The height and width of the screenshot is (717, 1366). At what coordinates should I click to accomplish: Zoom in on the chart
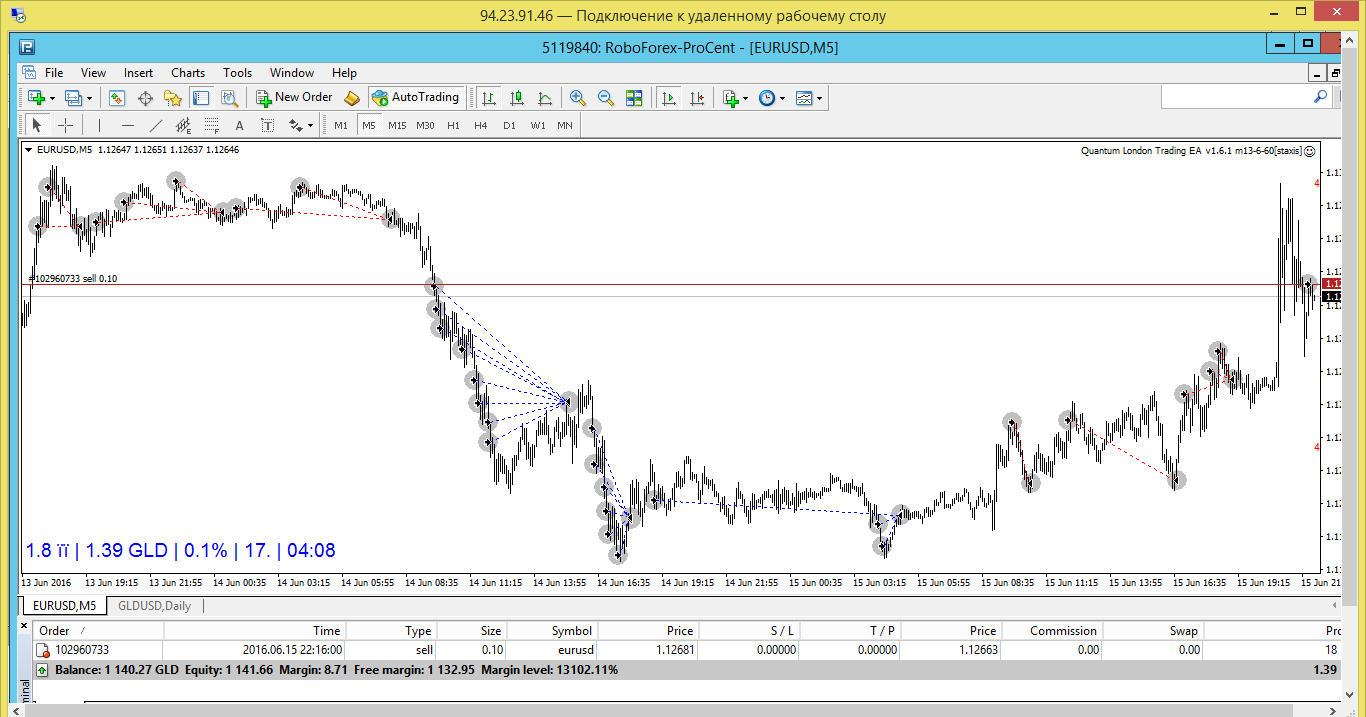(x=578, y=98)
